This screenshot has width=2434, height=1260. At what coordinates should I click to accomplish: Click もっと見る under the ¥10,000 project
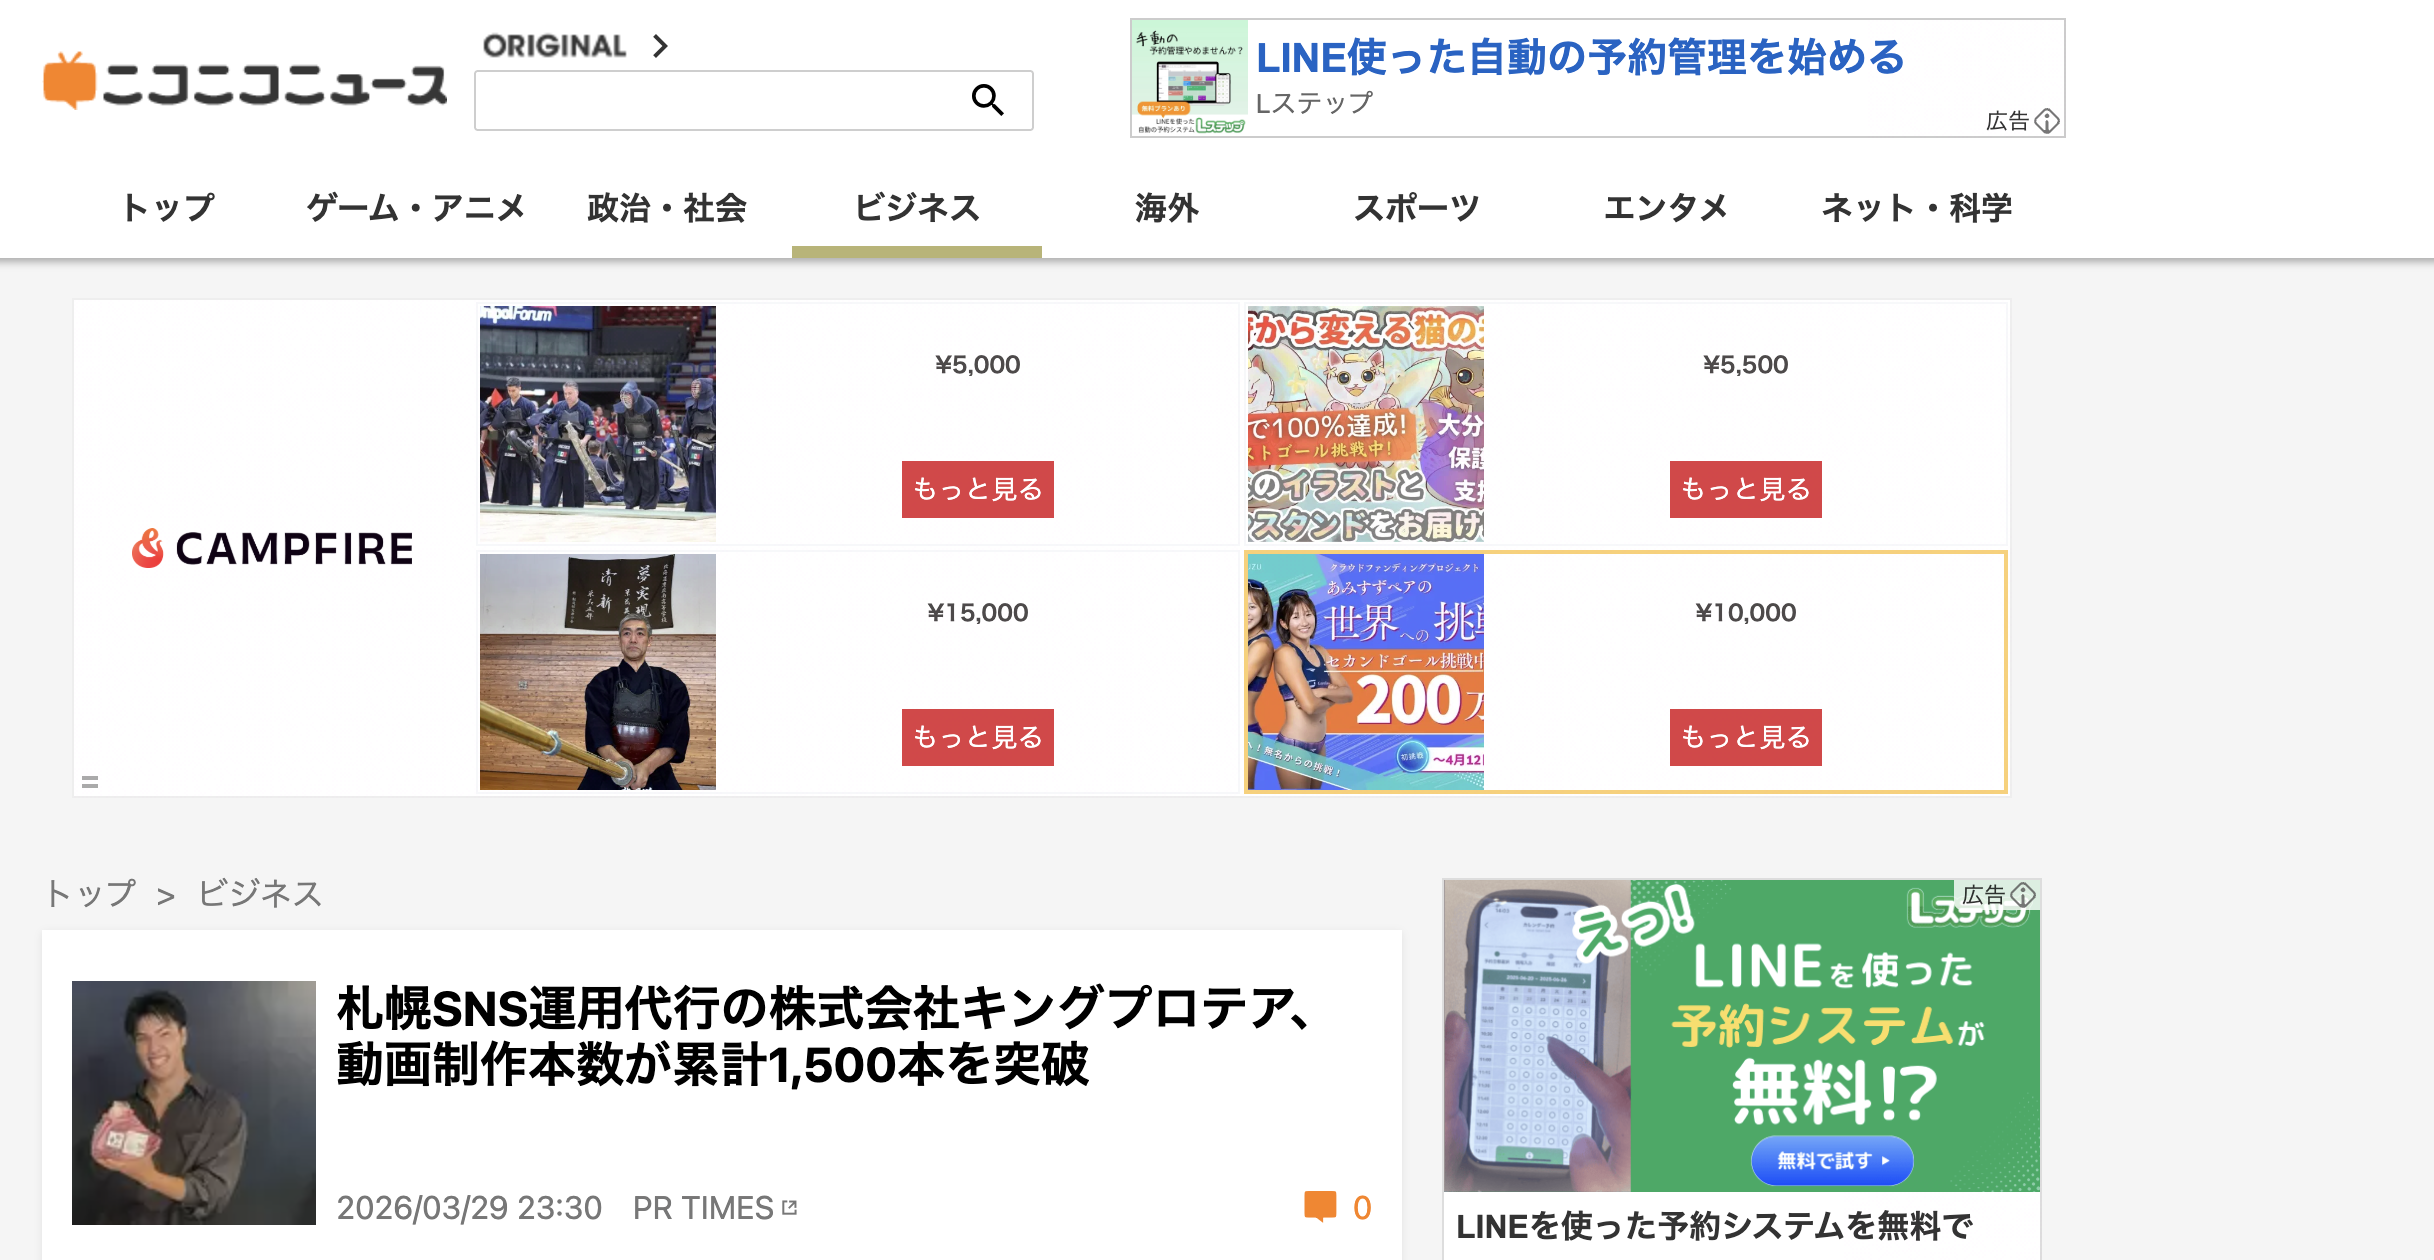click(1746, 737)
